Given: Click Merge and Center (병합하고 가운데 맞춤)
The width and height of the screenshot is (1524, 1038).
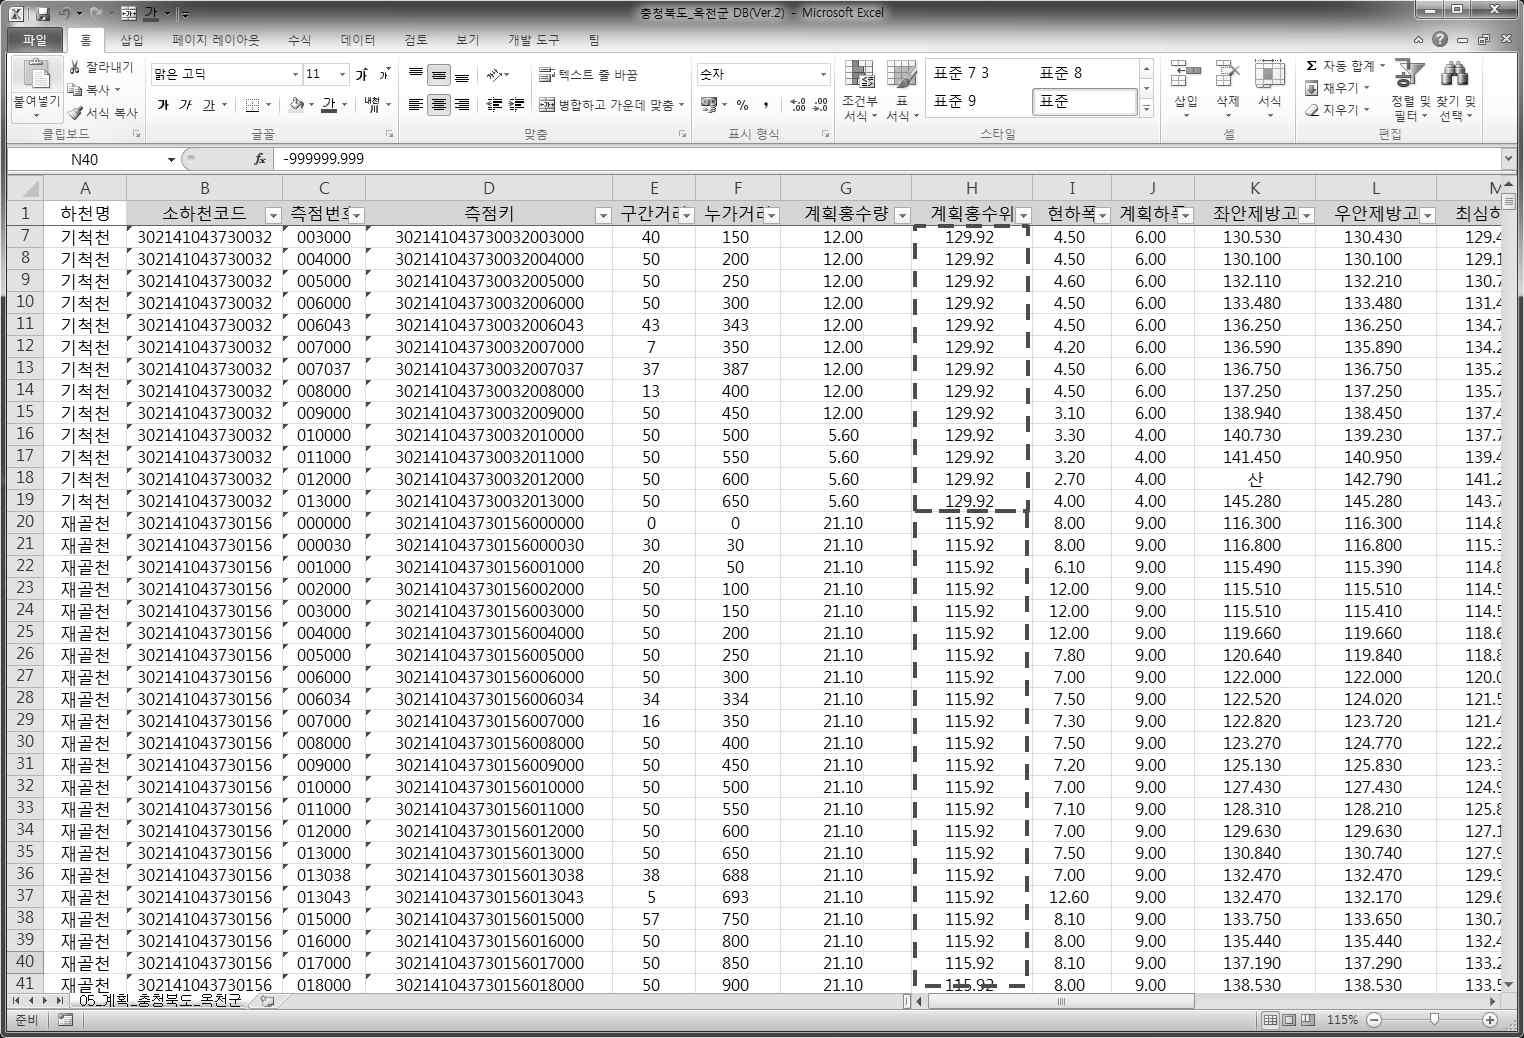Looking at the screenshot, I should pos(612,104).
